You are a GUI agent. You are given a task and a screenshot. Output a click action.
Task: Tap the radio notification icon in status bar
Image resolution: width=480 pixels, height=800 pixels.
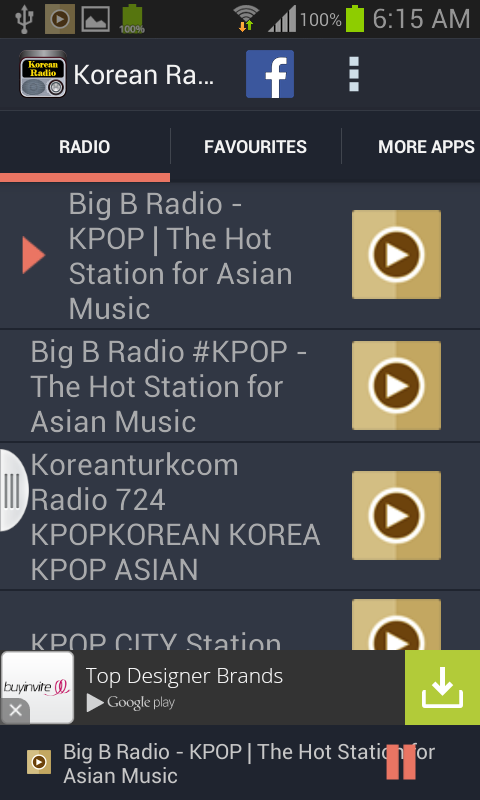pos(60,19)
